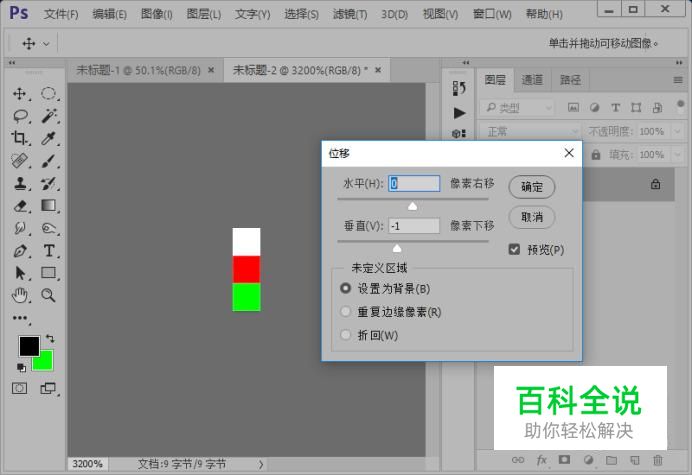
Task: Click the new group folder icon
Action: coord(611,460)
